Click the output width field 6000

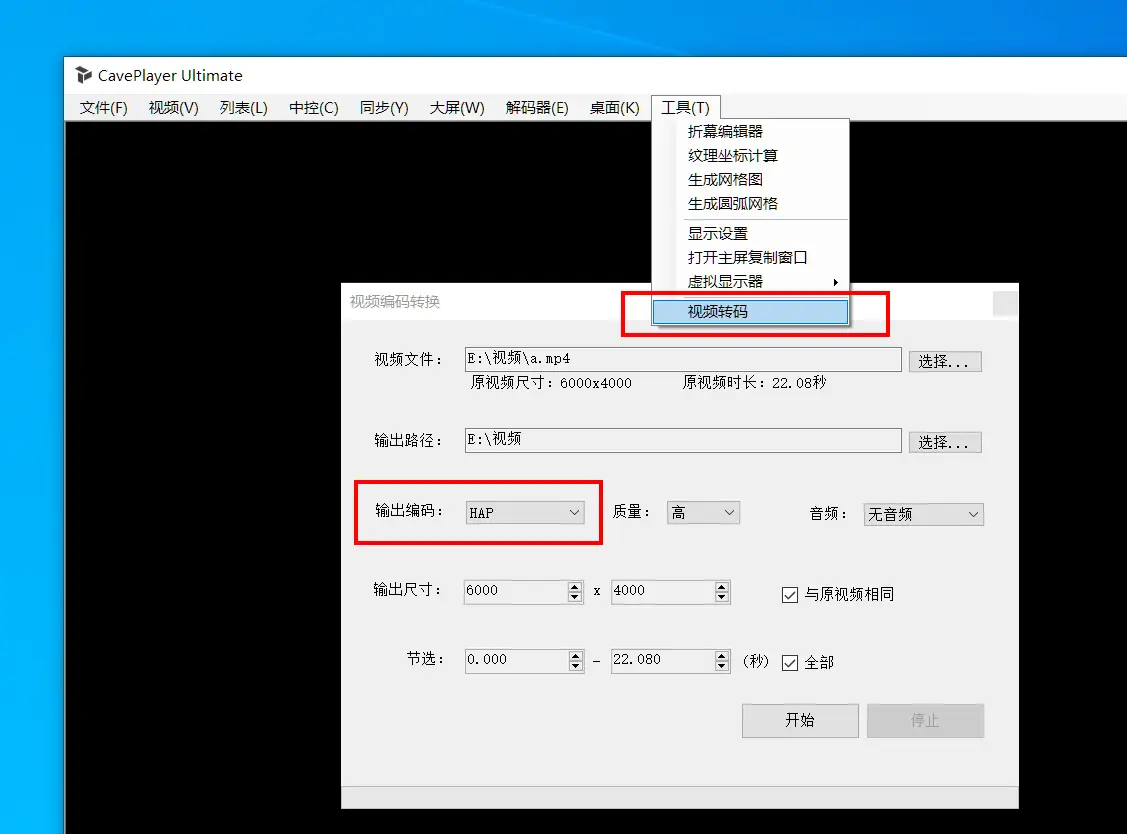515,591
